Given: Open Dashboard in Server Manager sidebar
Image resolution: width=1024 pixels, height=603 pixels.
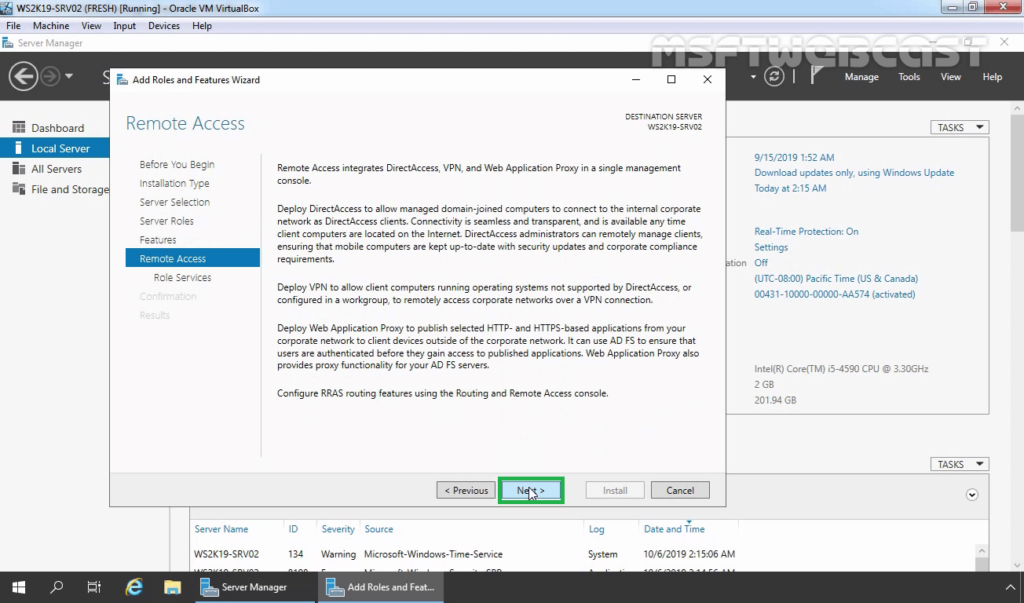Looking at the screenshot, I should 55,128.
